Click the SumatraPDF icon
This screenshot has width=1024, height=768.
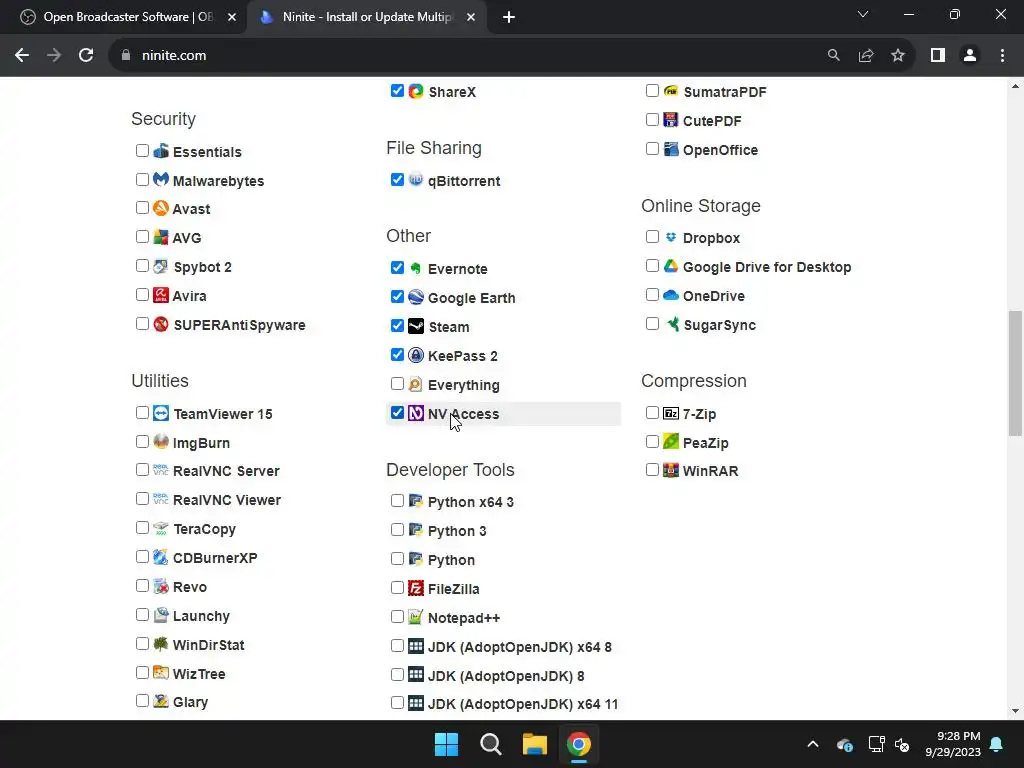(x=671, y=91)
